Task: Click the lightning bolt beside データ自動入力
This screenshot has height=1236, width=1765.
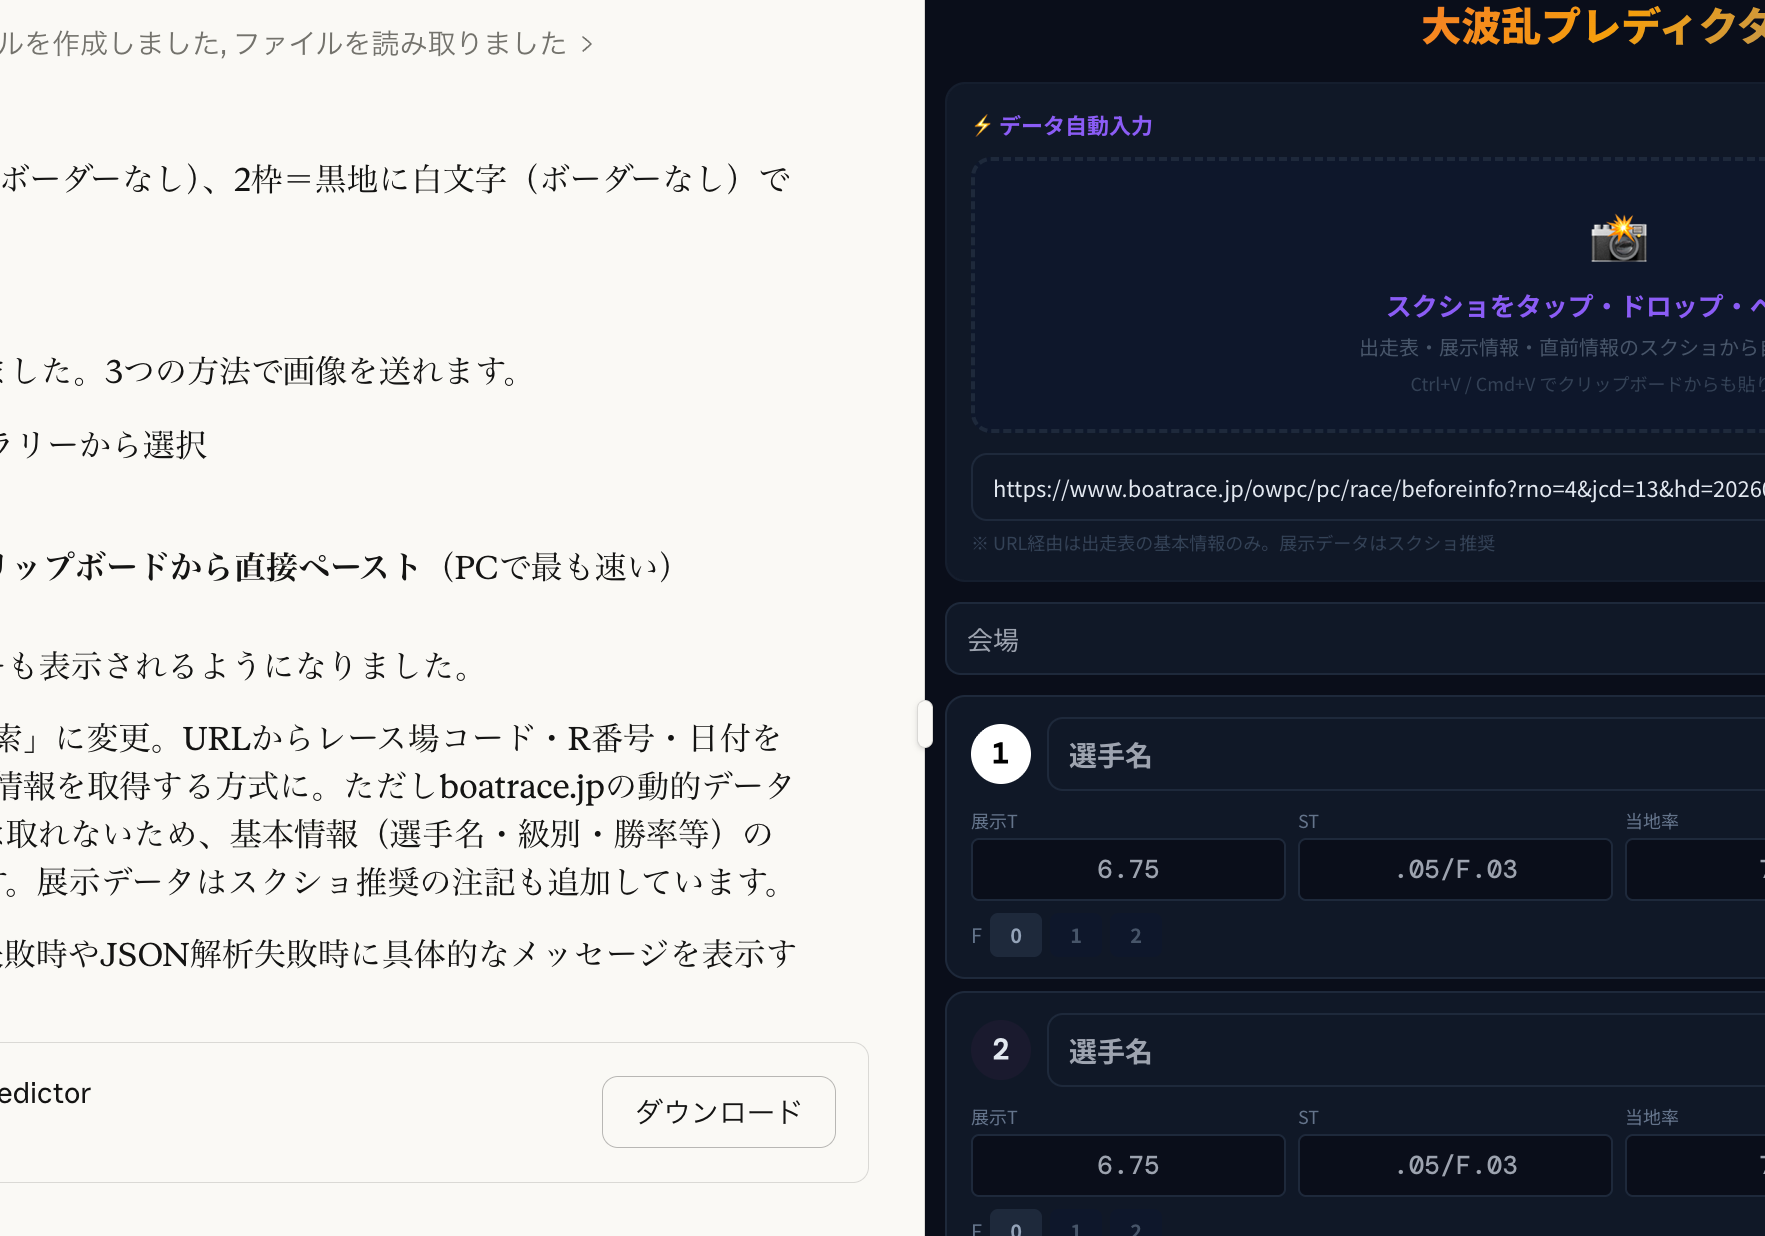Action: [982, 126]
